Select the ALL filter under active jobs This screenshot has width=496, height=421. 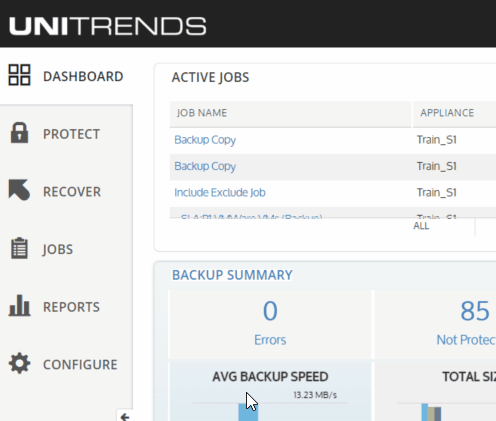click(x=421, y=226)
